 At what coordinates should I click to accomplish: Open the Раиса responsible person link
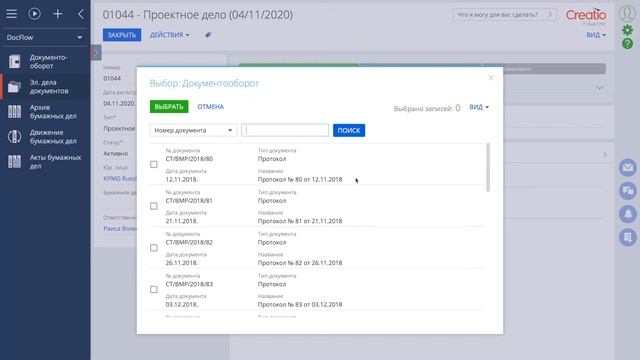[120, 229]
